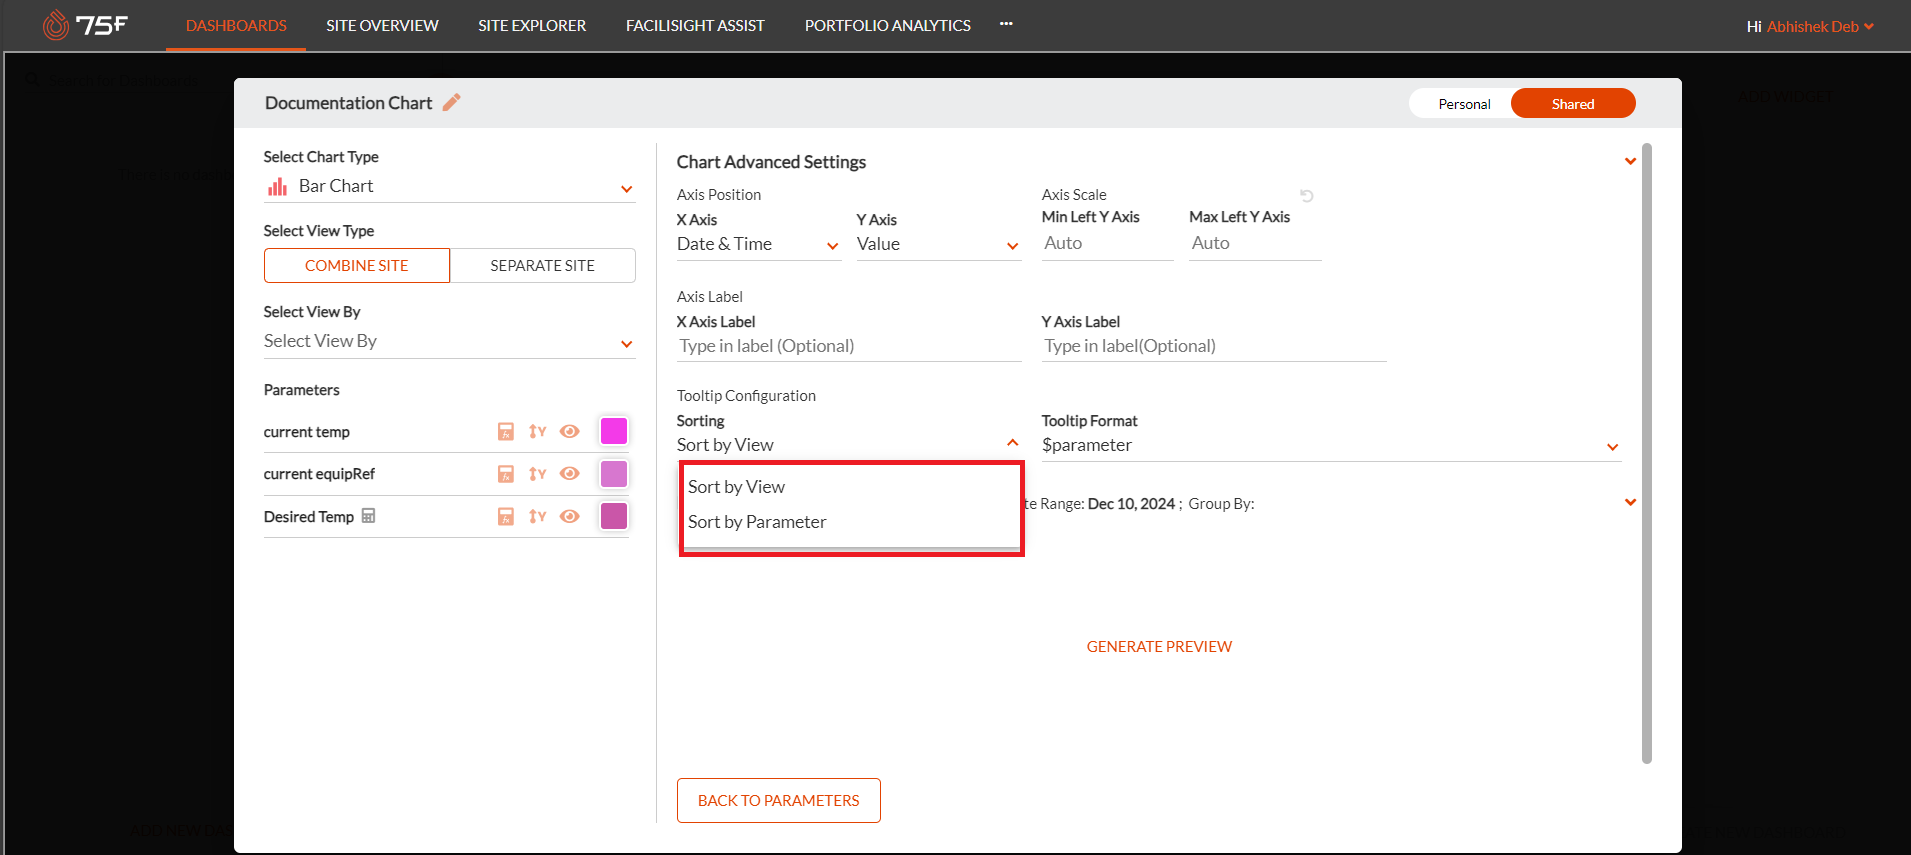Click the gray calculator icon beside Desired Temp

click(x=368, y=516)
